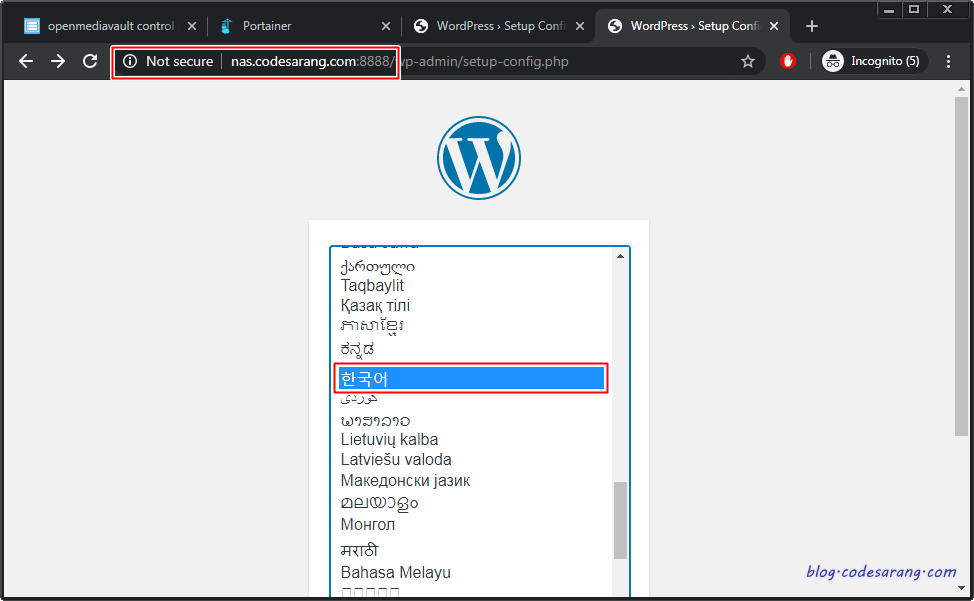The width and height of the screenshot is (974, 601).
Task: Click language list scroll up arrow
Action: tap(620, 256)
